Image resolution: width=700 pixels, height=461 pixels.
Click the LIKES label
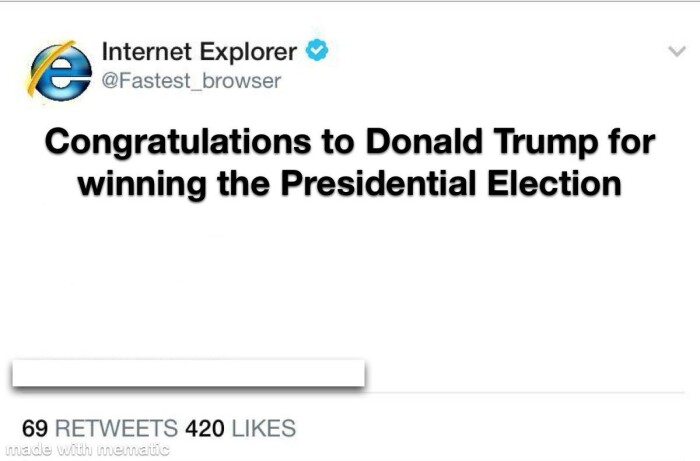tap(263, 429)
